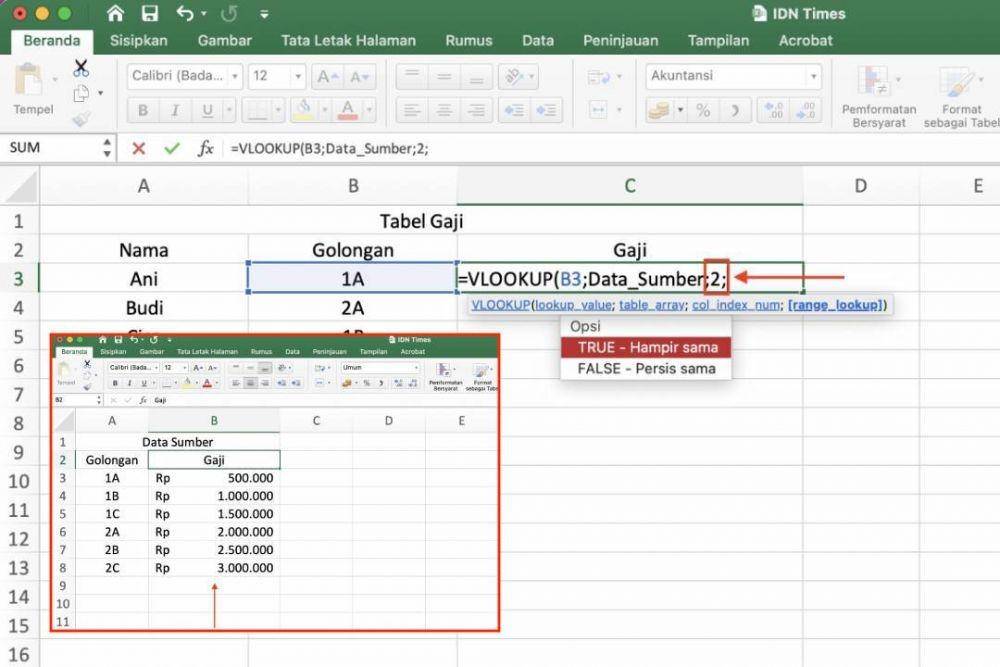
Task: Go to the Peninjauan tab
Action: pos(621,41)
